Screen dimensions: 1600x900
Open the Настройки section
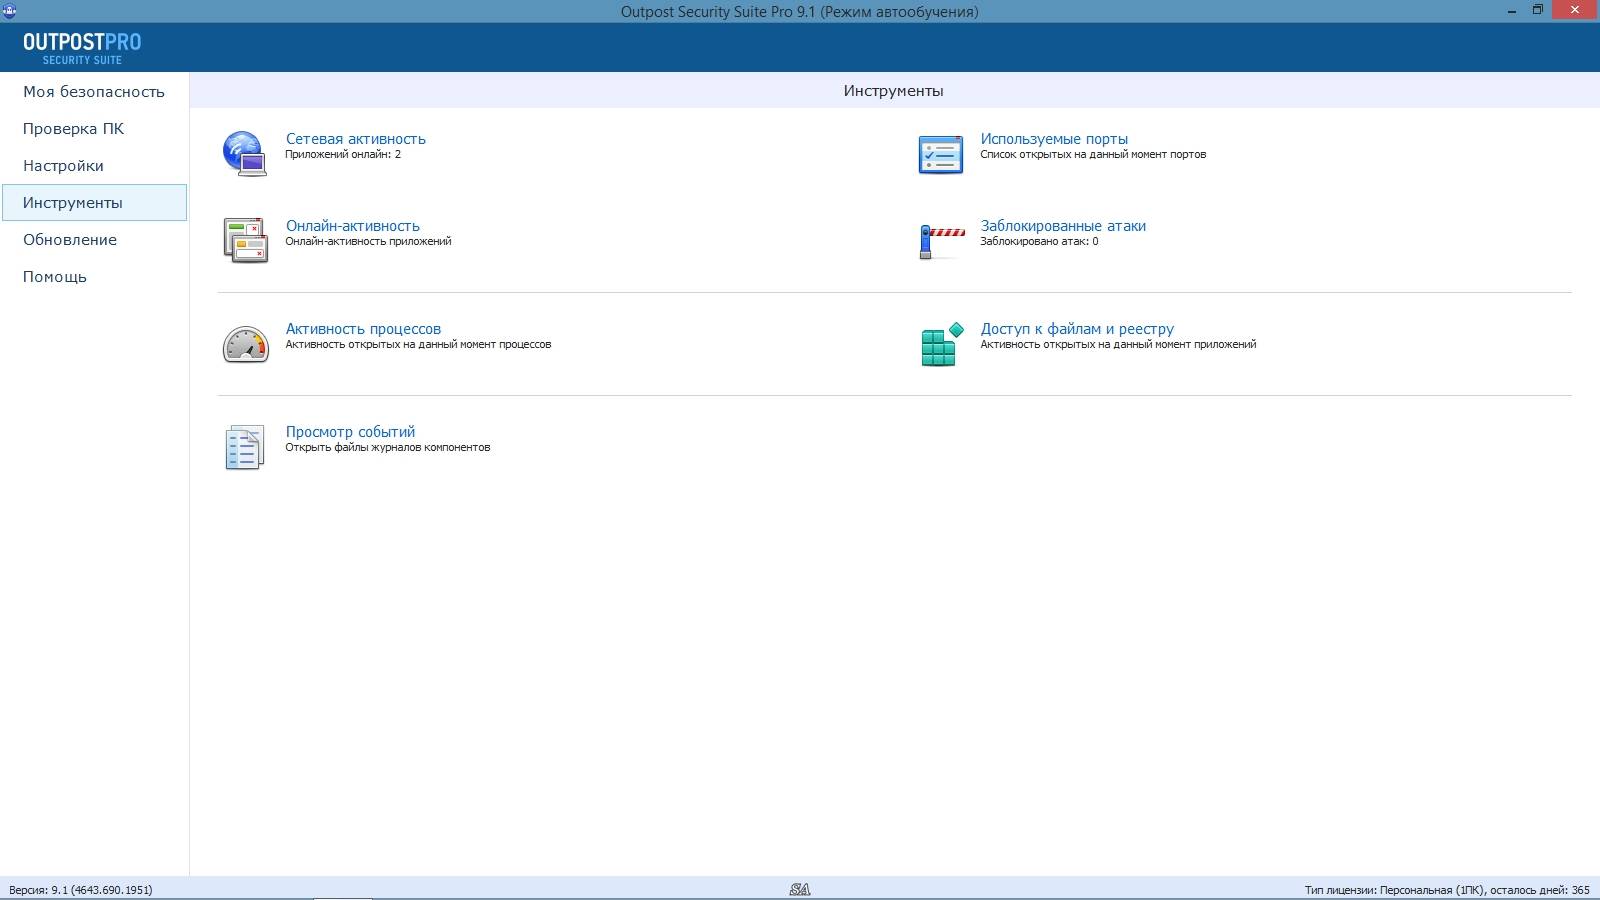point(94,166)
